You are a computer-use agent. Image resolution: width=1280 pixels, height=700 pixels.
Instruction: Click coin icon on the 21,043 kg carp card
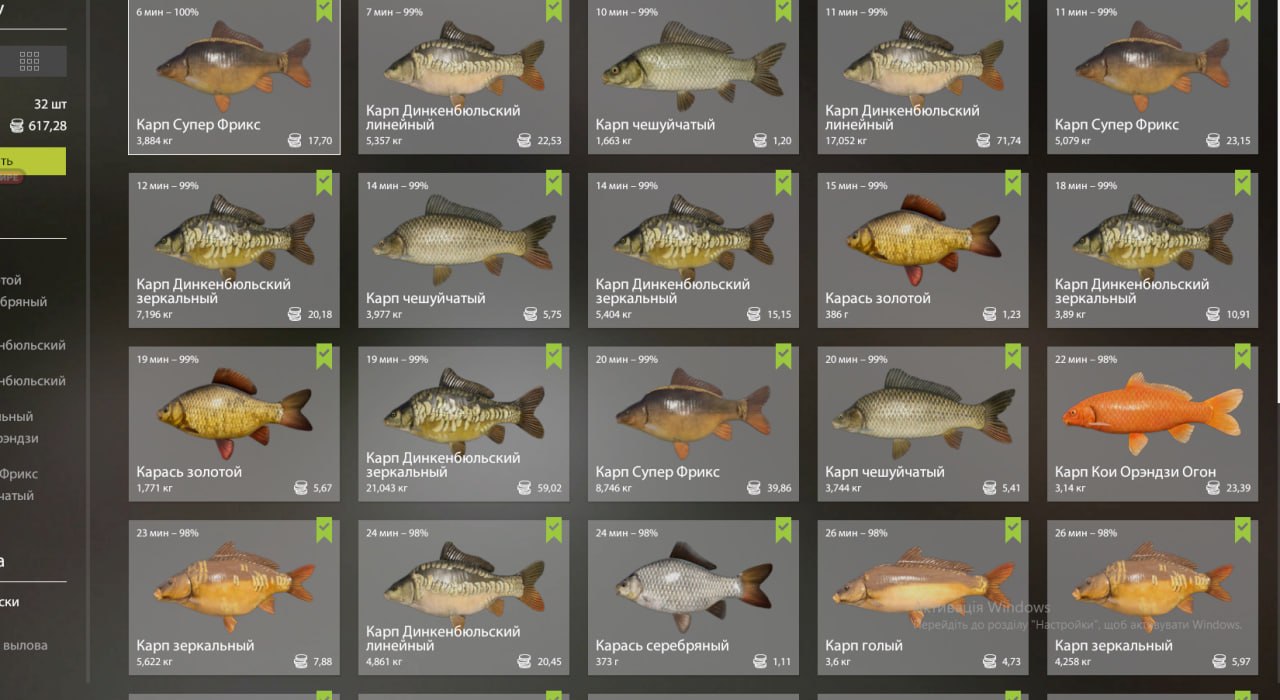coord(524,488)
